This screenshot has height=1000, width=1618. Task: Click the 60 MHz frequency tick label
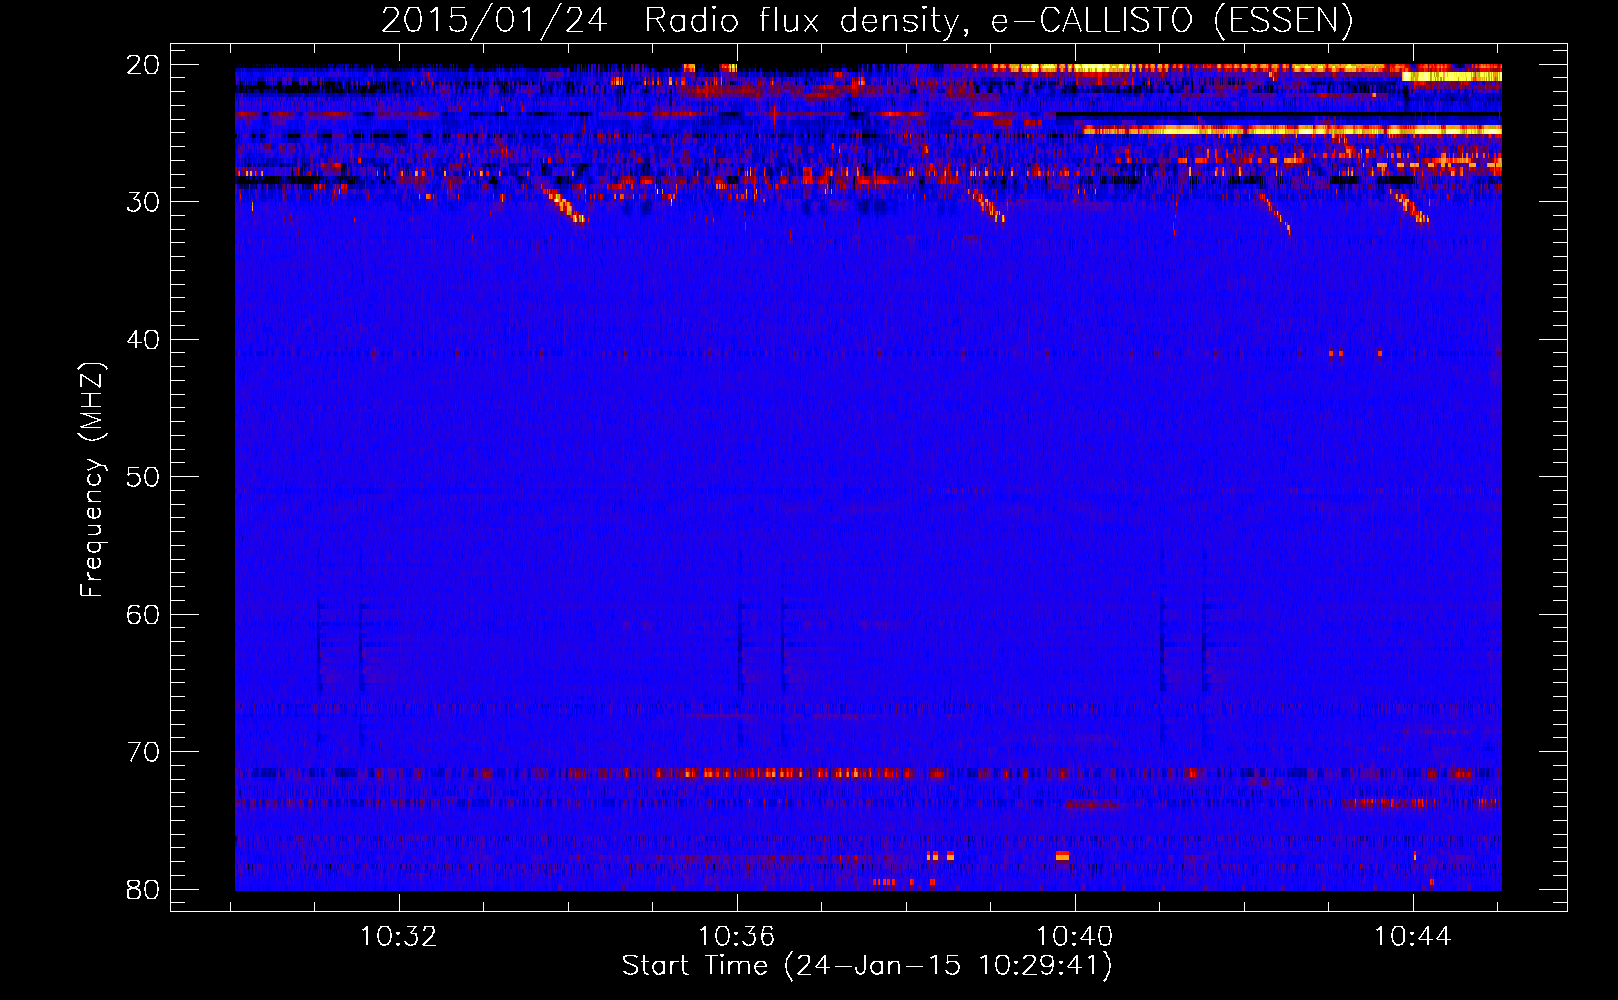coord(143,614)
